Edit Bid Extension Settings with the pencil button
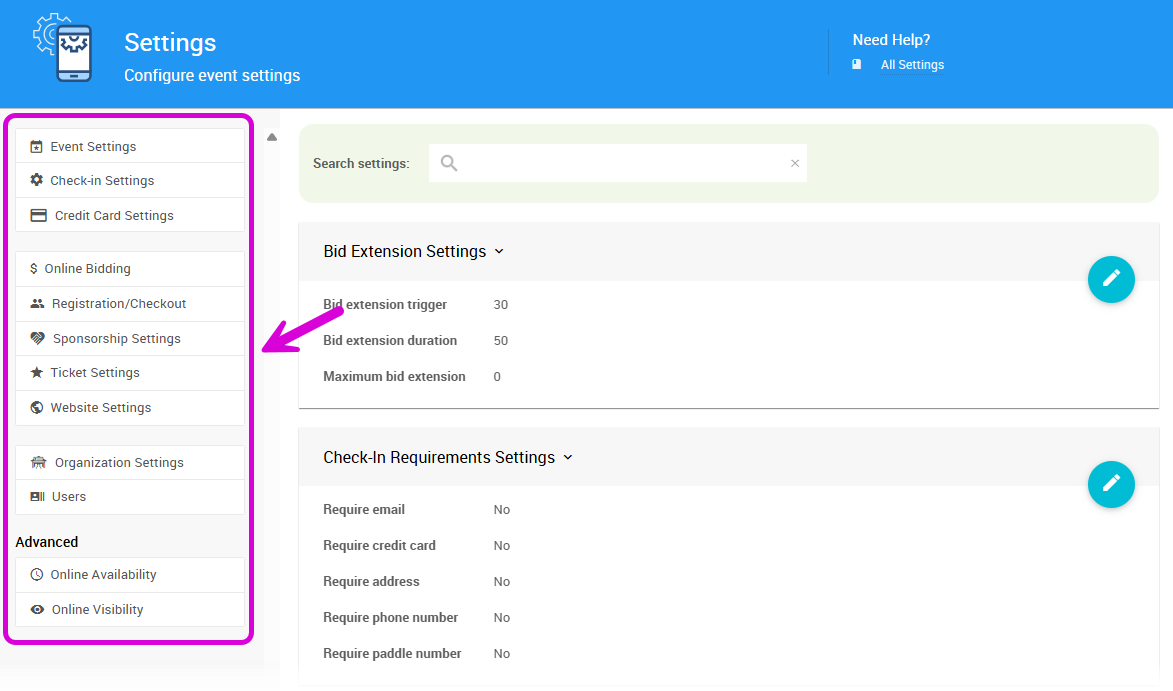This screenshot has height=691, width=1173. (1111, 280)
